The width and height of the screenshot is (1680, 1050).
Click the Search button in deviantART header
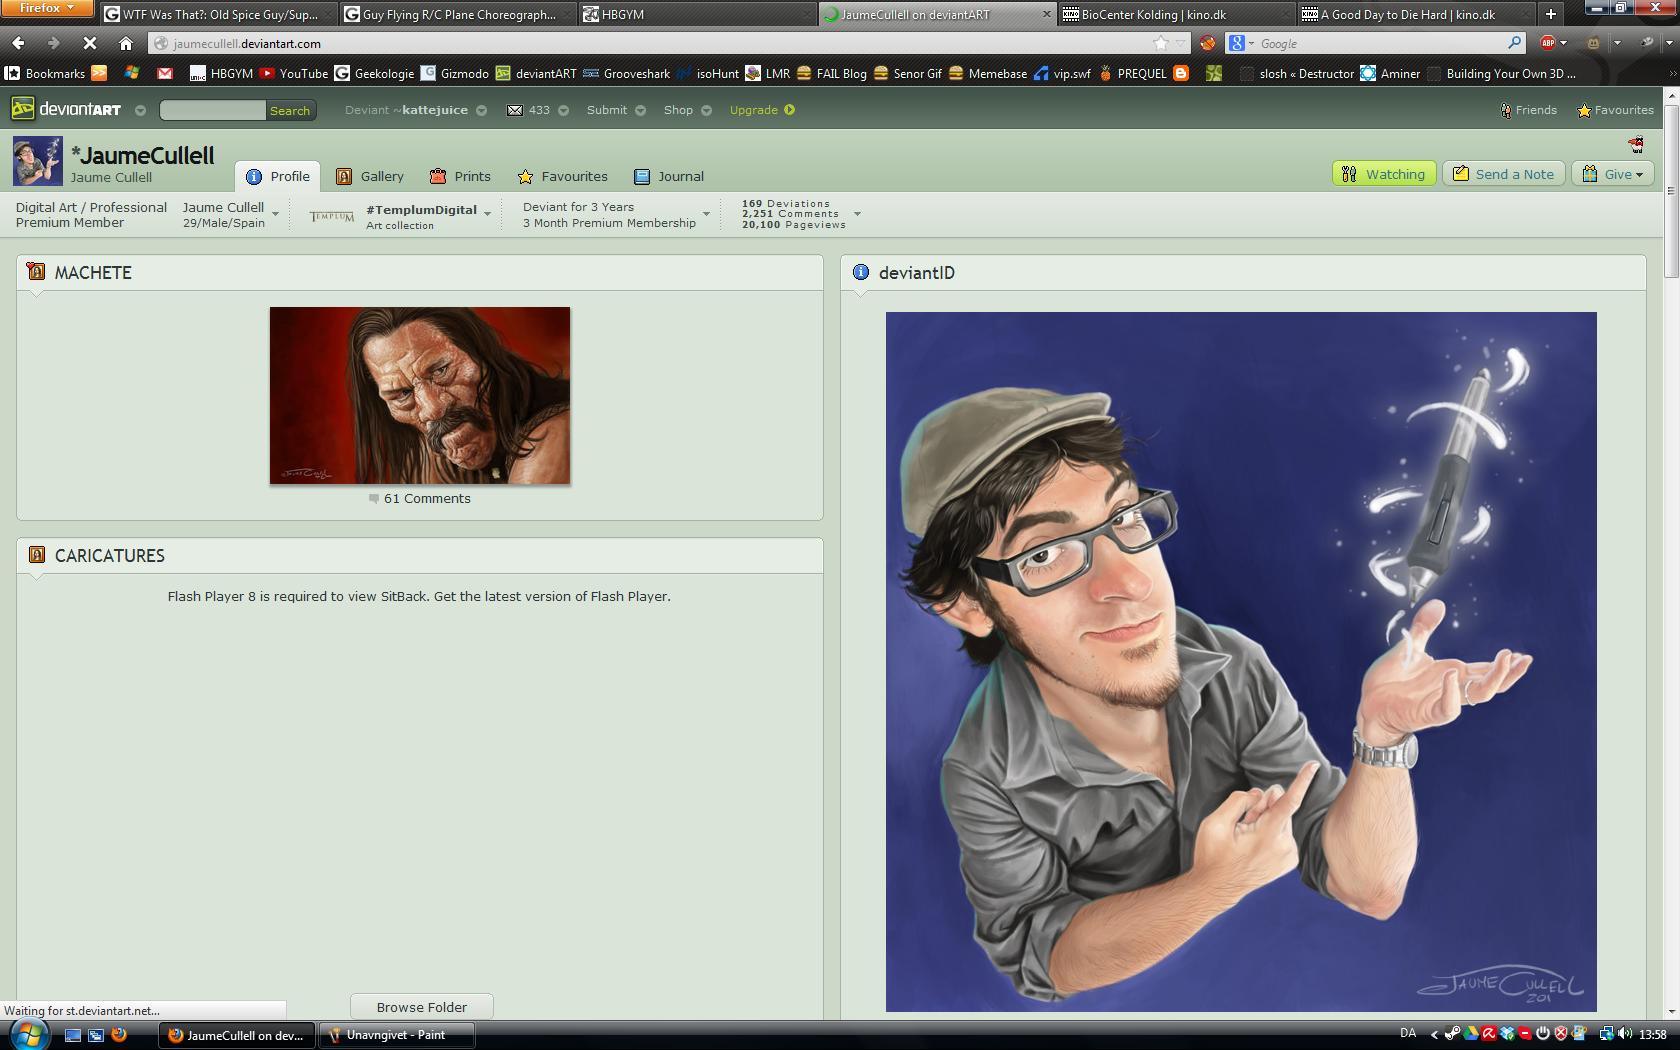[290, 110]
